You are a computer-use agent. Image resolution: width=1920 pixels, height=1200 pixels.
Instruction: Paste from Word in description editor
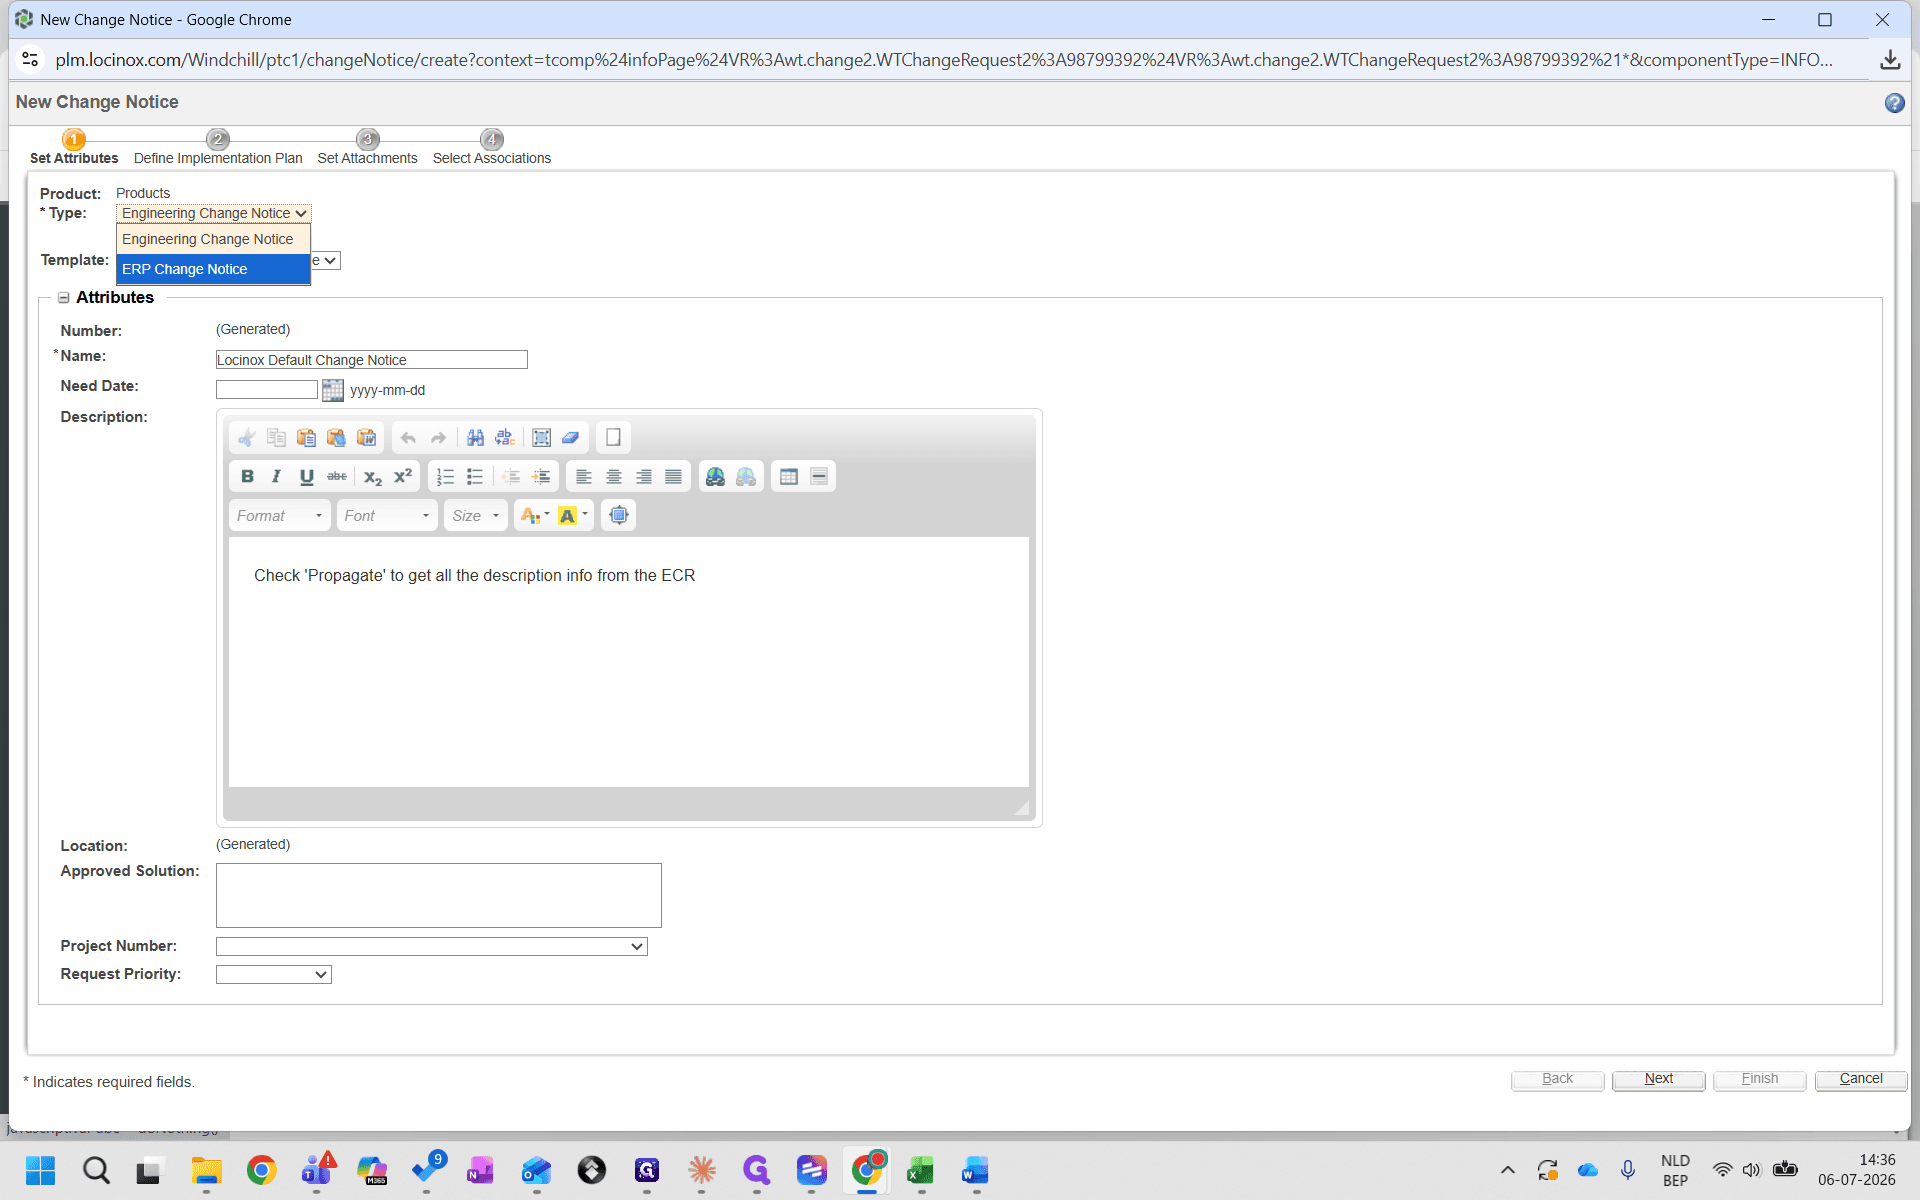click(367, 438)
